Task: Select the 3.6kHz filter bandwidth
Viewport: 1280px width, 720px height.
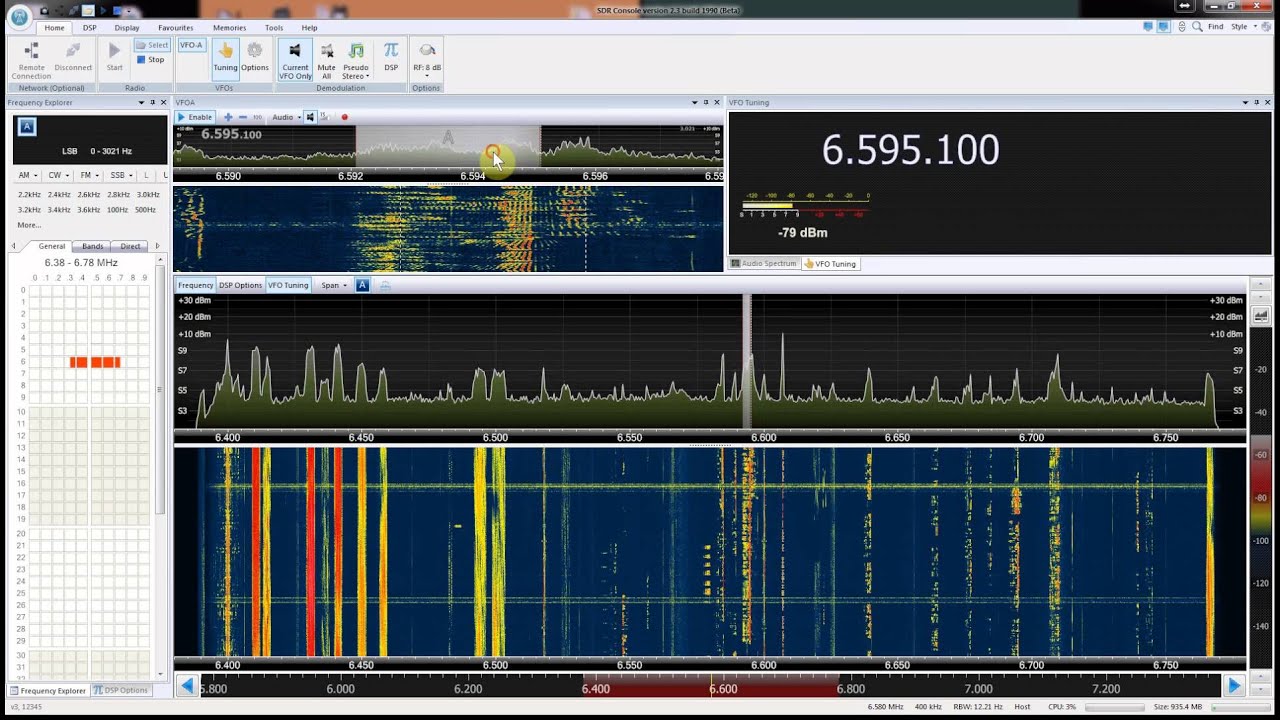Action: (x=88, y=210)
